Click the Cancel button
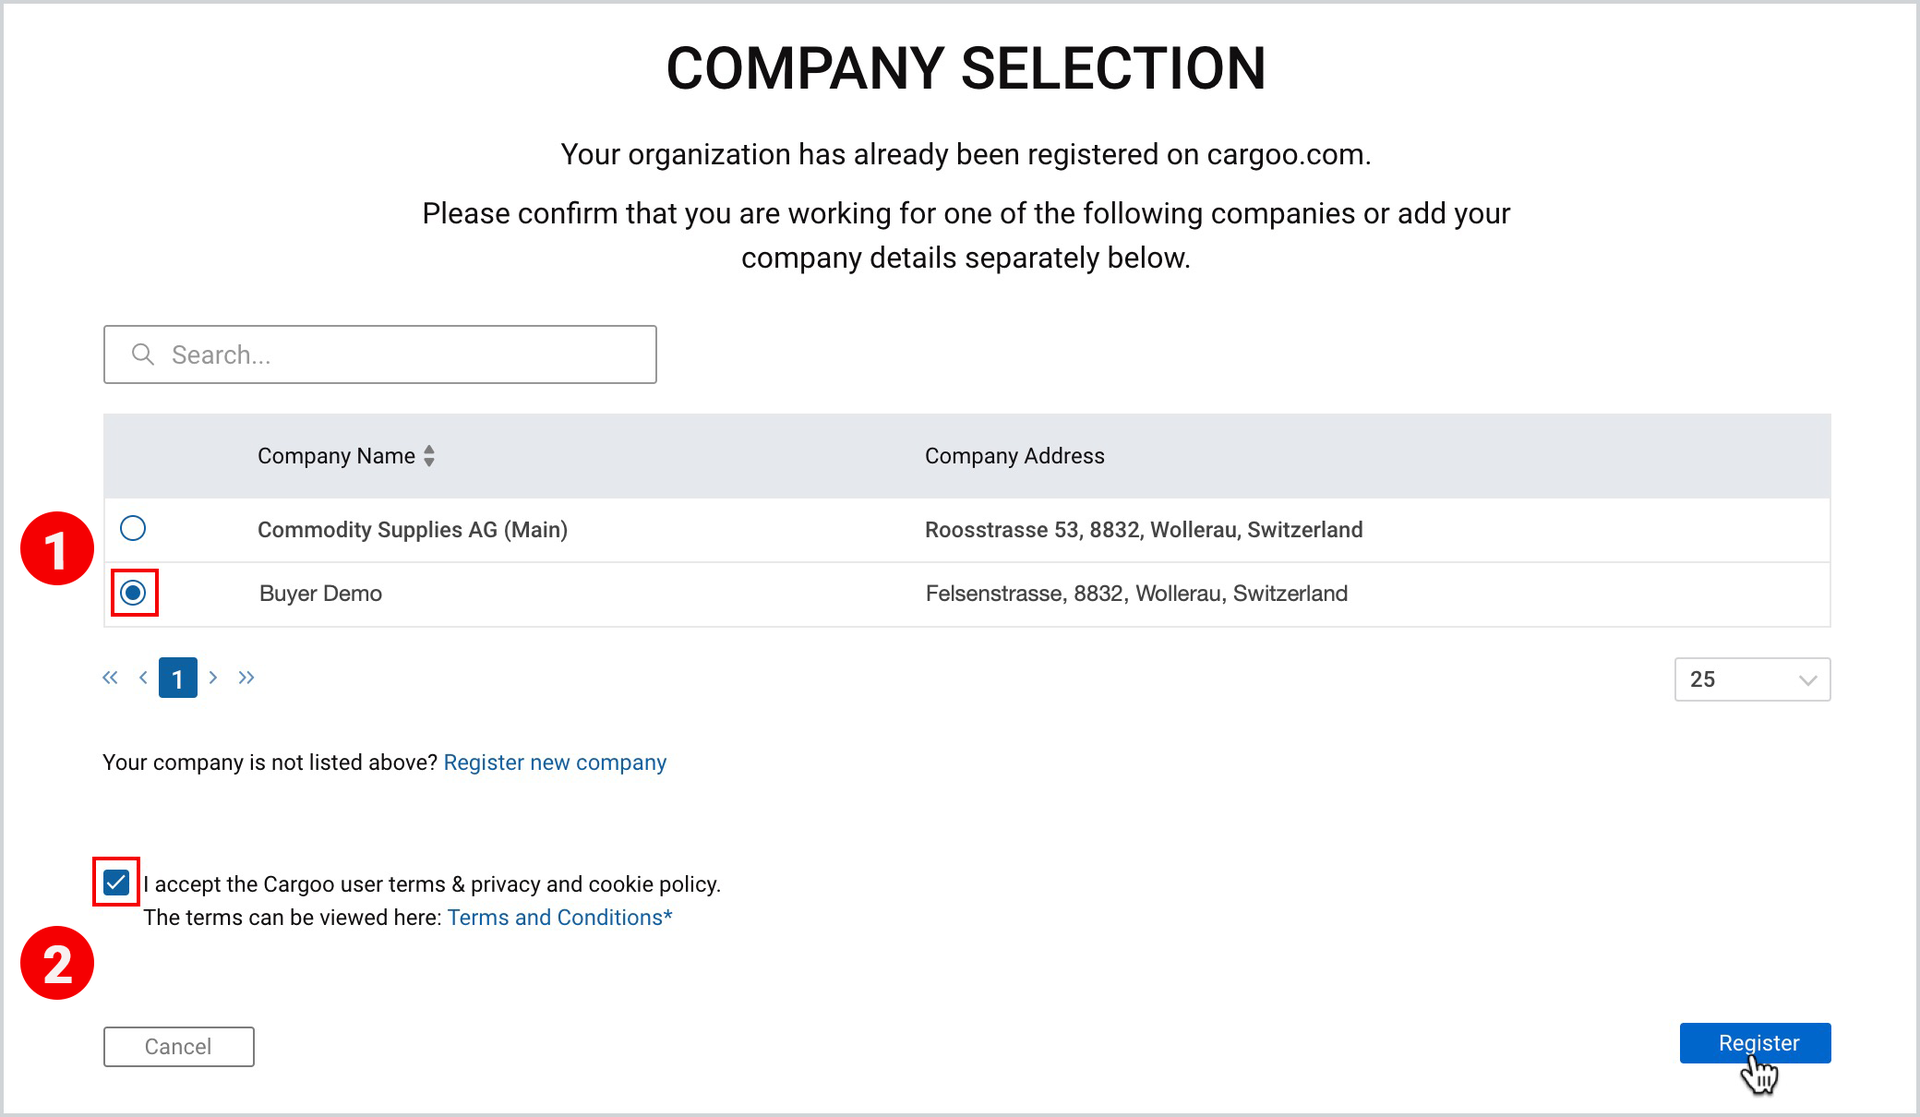Viewport: 1920px width, 1117px height. coord(179,1047)
